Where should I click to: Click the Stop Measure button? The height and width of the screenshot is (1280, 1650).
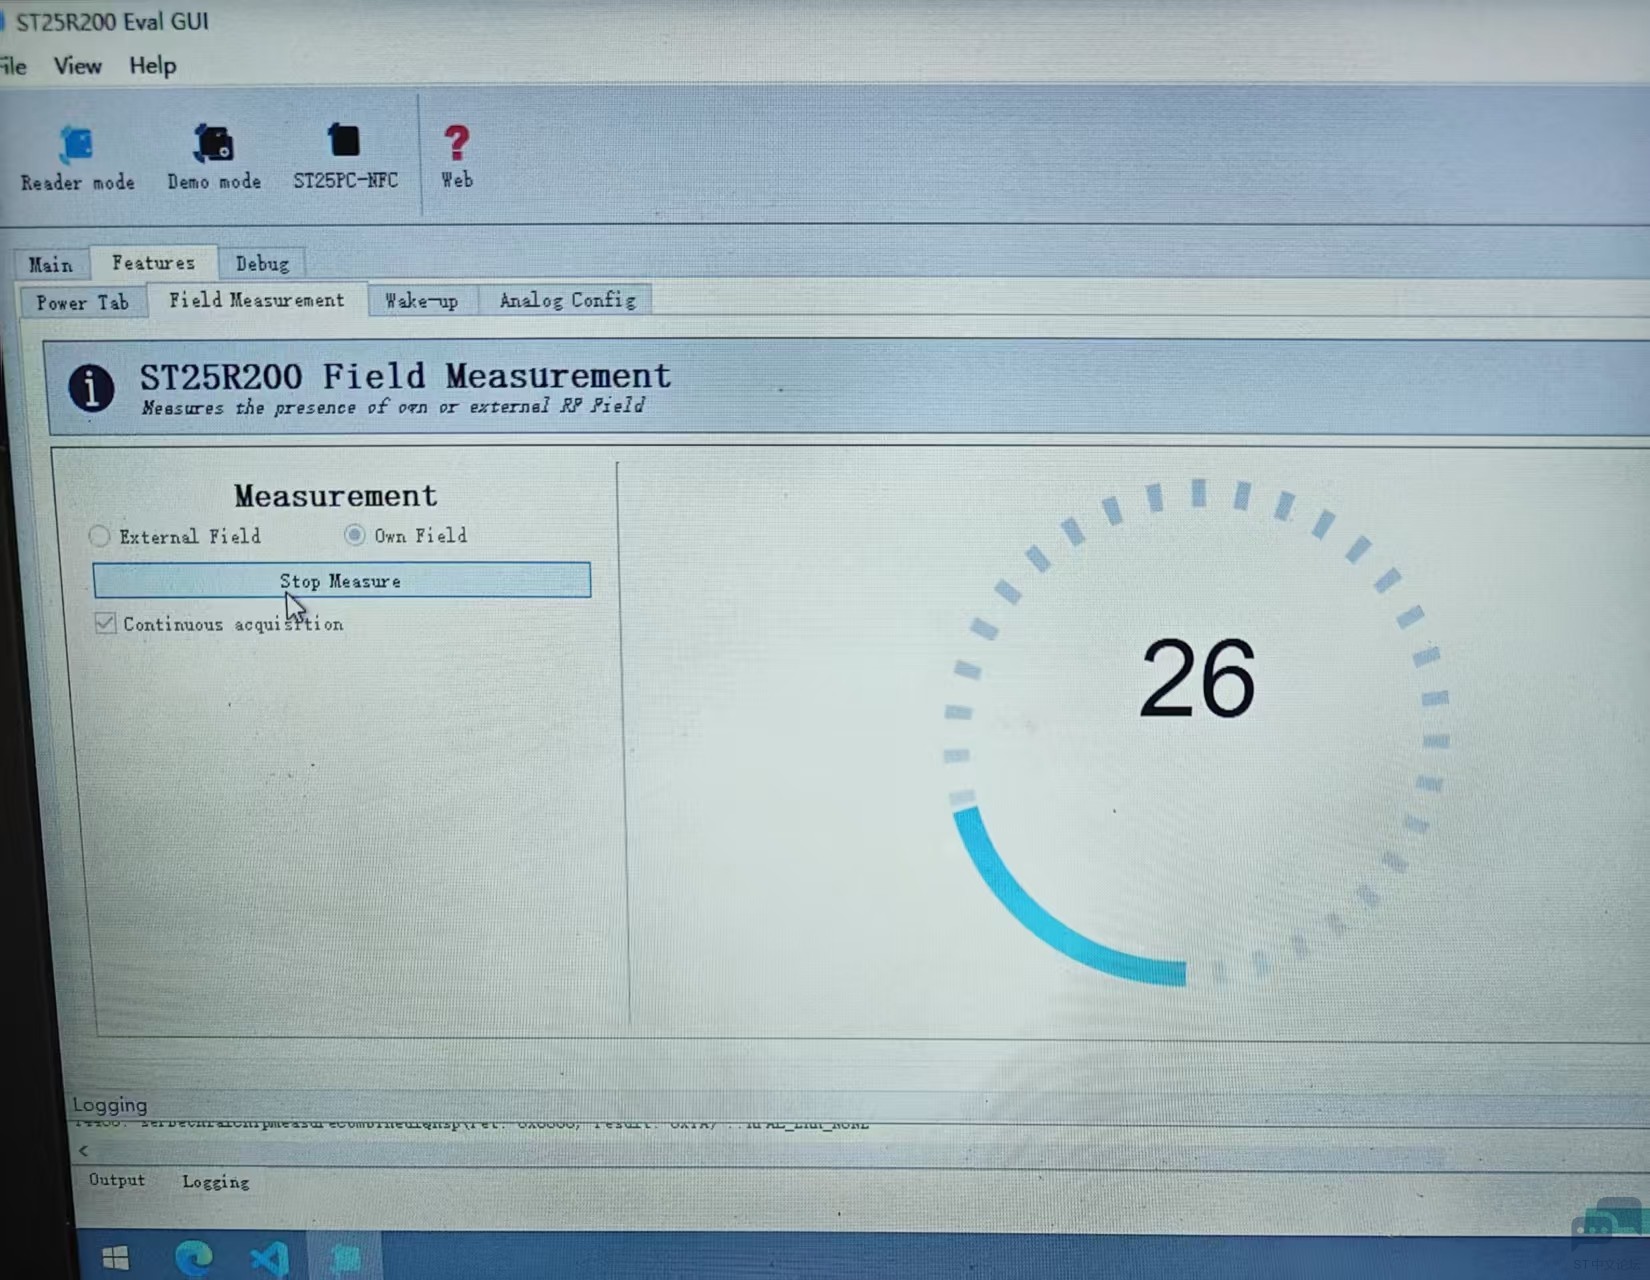pyautogui.click(x=341, y=581)
